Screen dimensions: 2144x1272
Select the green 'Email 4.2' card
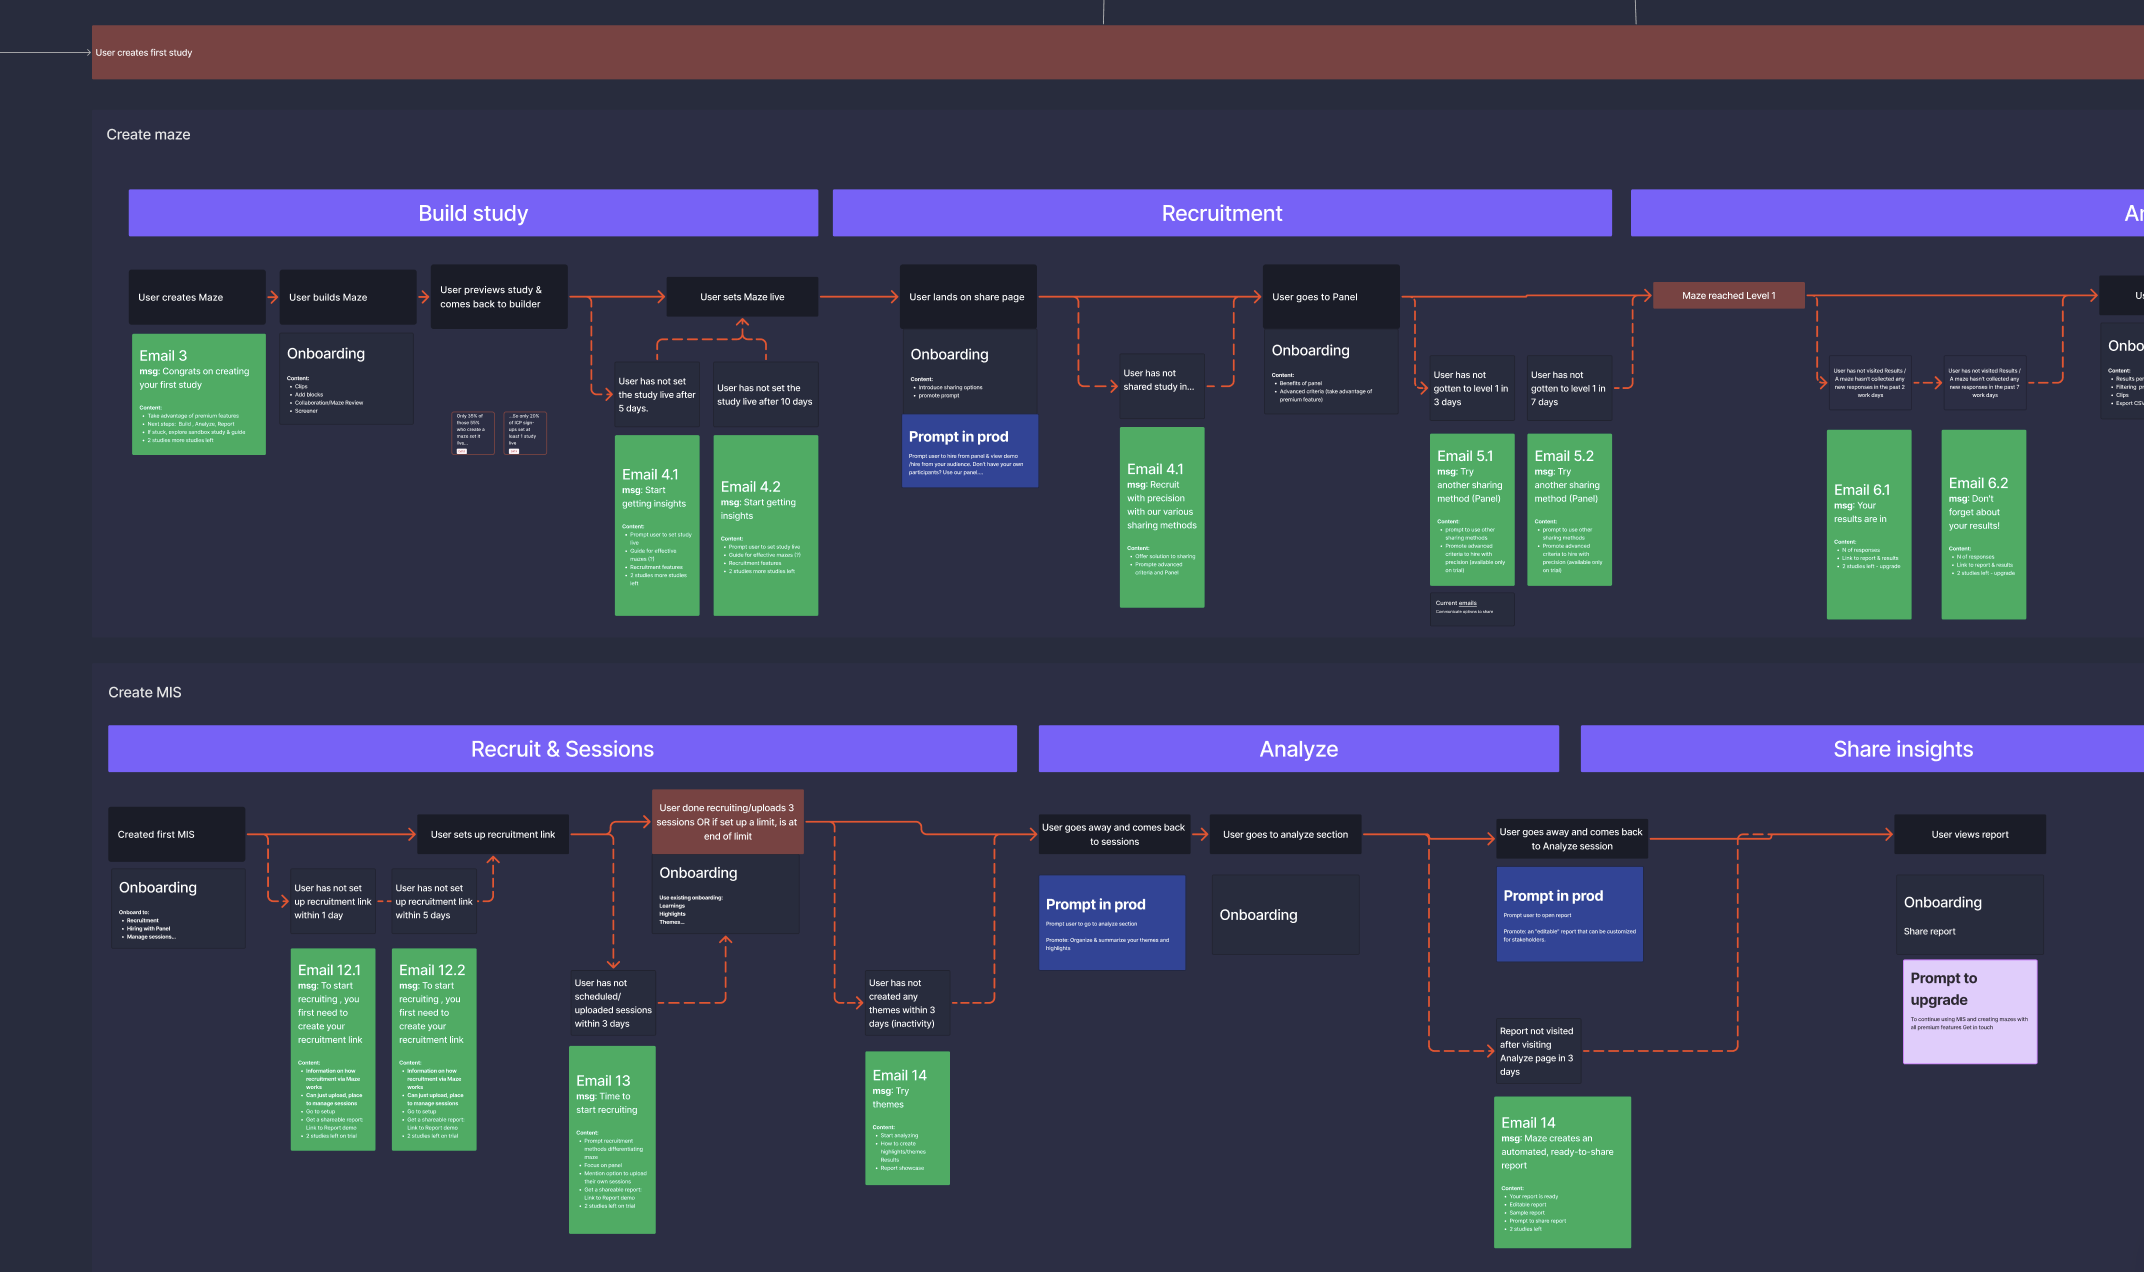tap(766, 525)
